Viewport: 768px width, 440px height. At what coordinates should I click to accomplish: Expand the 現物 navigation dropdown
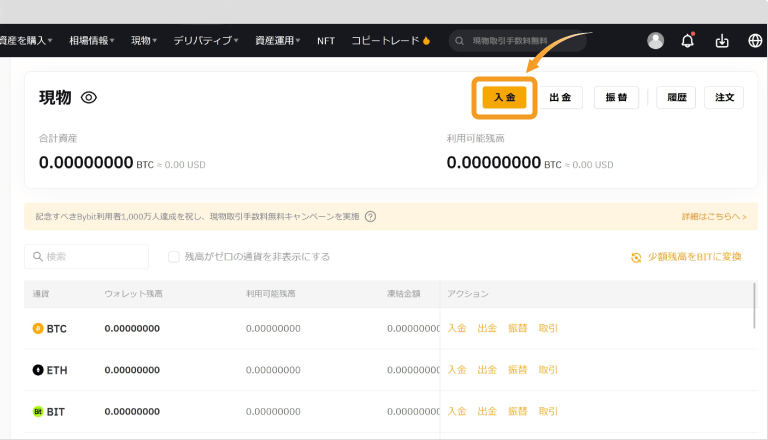pyautogui.click(x=144, y=41)
